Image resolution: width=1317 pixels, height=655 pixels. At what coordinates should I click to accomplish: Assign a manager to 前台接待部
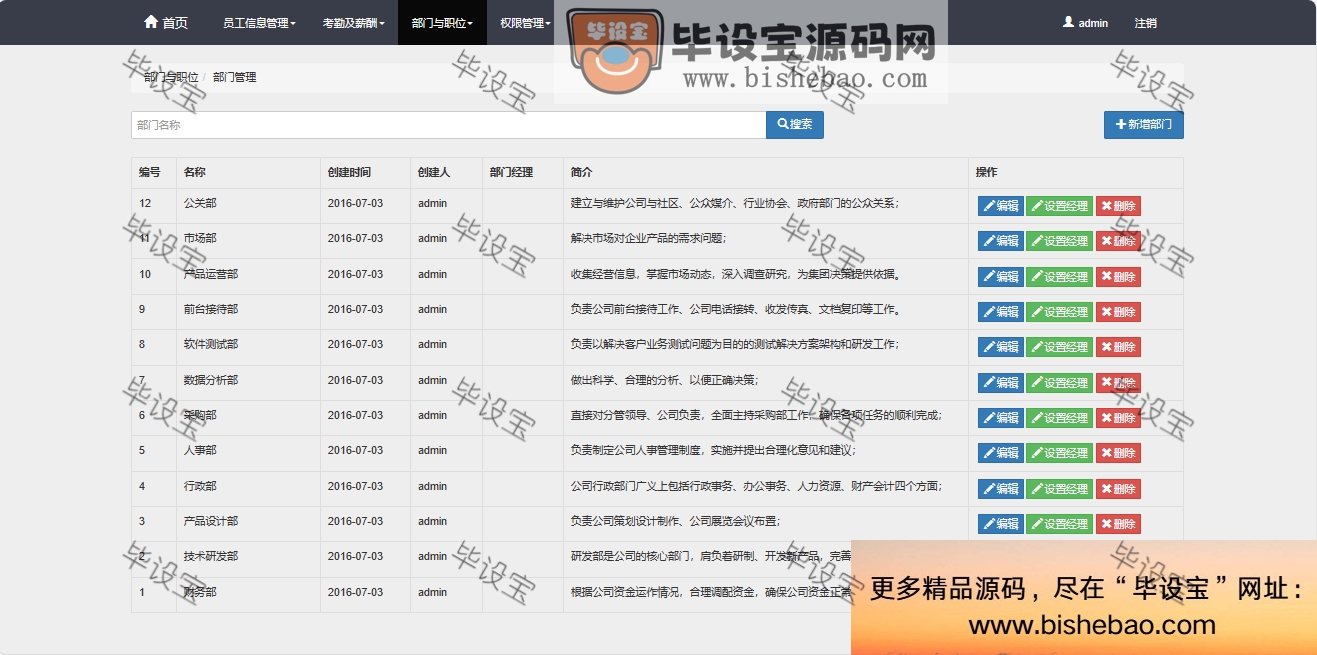coord(1059,312)
